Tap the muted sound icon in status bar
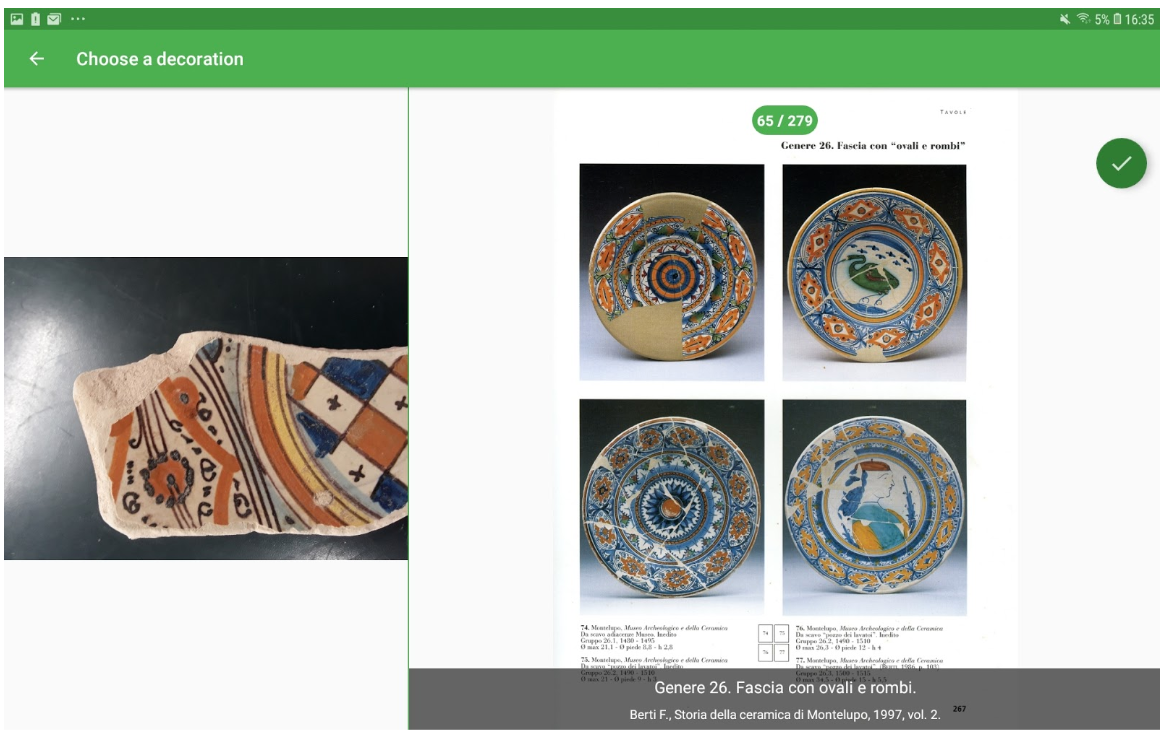1164x742 pixels. click(x=1065, y=19)
